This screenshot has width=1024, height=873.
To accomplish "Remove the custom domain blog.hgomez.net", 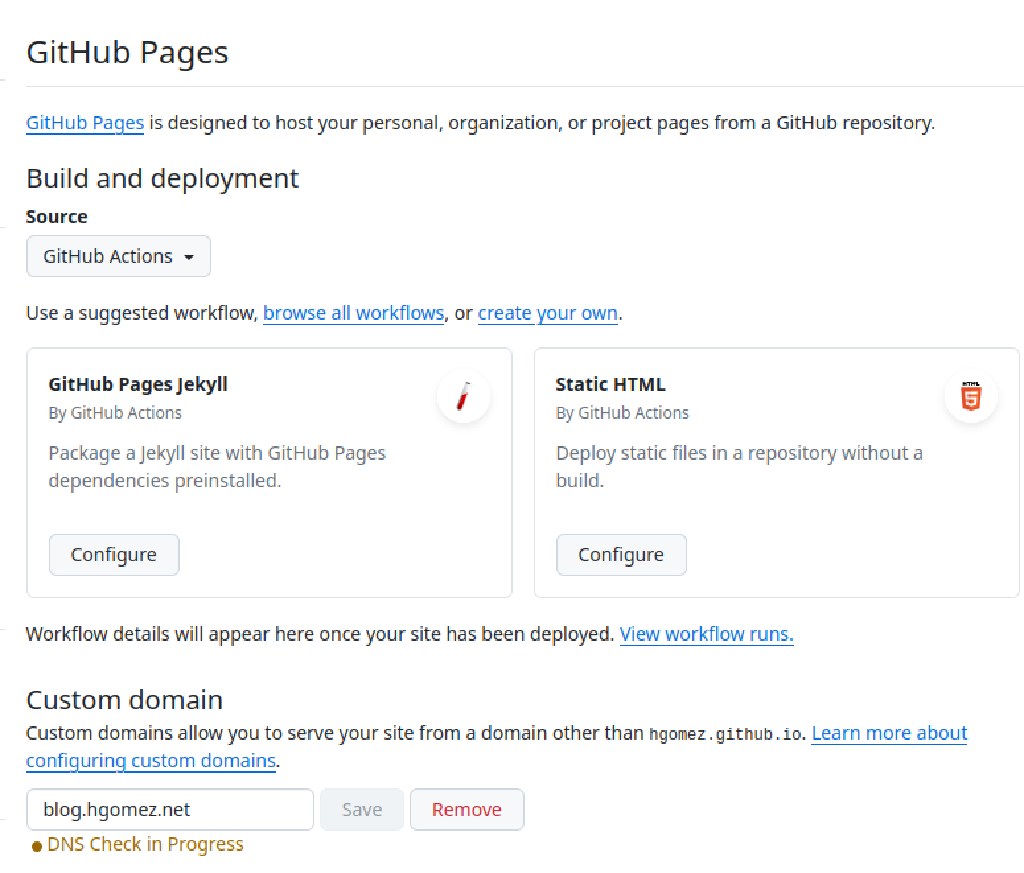I will [x=467, y=809].
